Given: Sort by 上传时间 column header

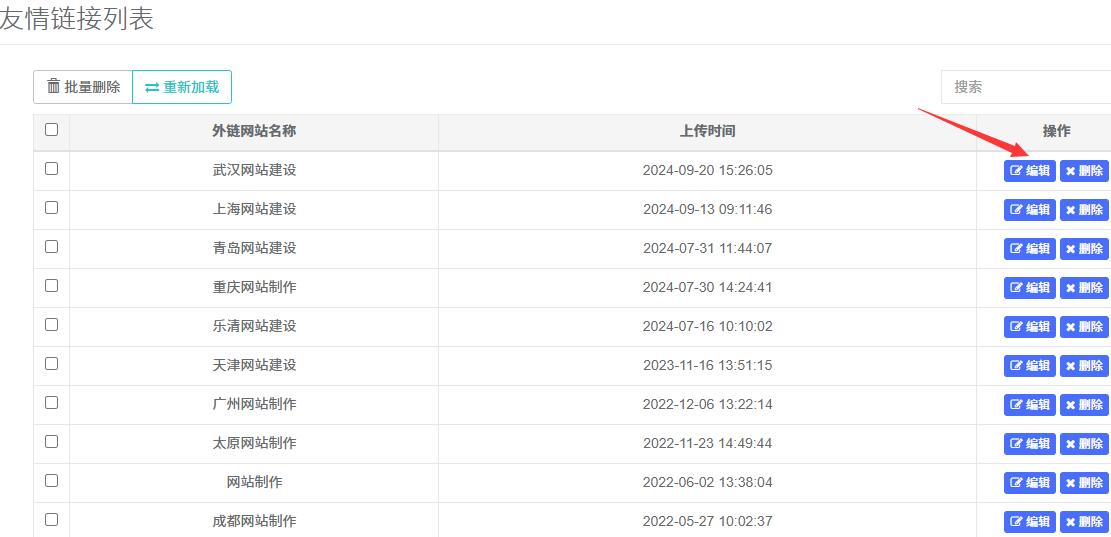Looking at the screenshot, I should pyautogui.click(x=707, y=131).
